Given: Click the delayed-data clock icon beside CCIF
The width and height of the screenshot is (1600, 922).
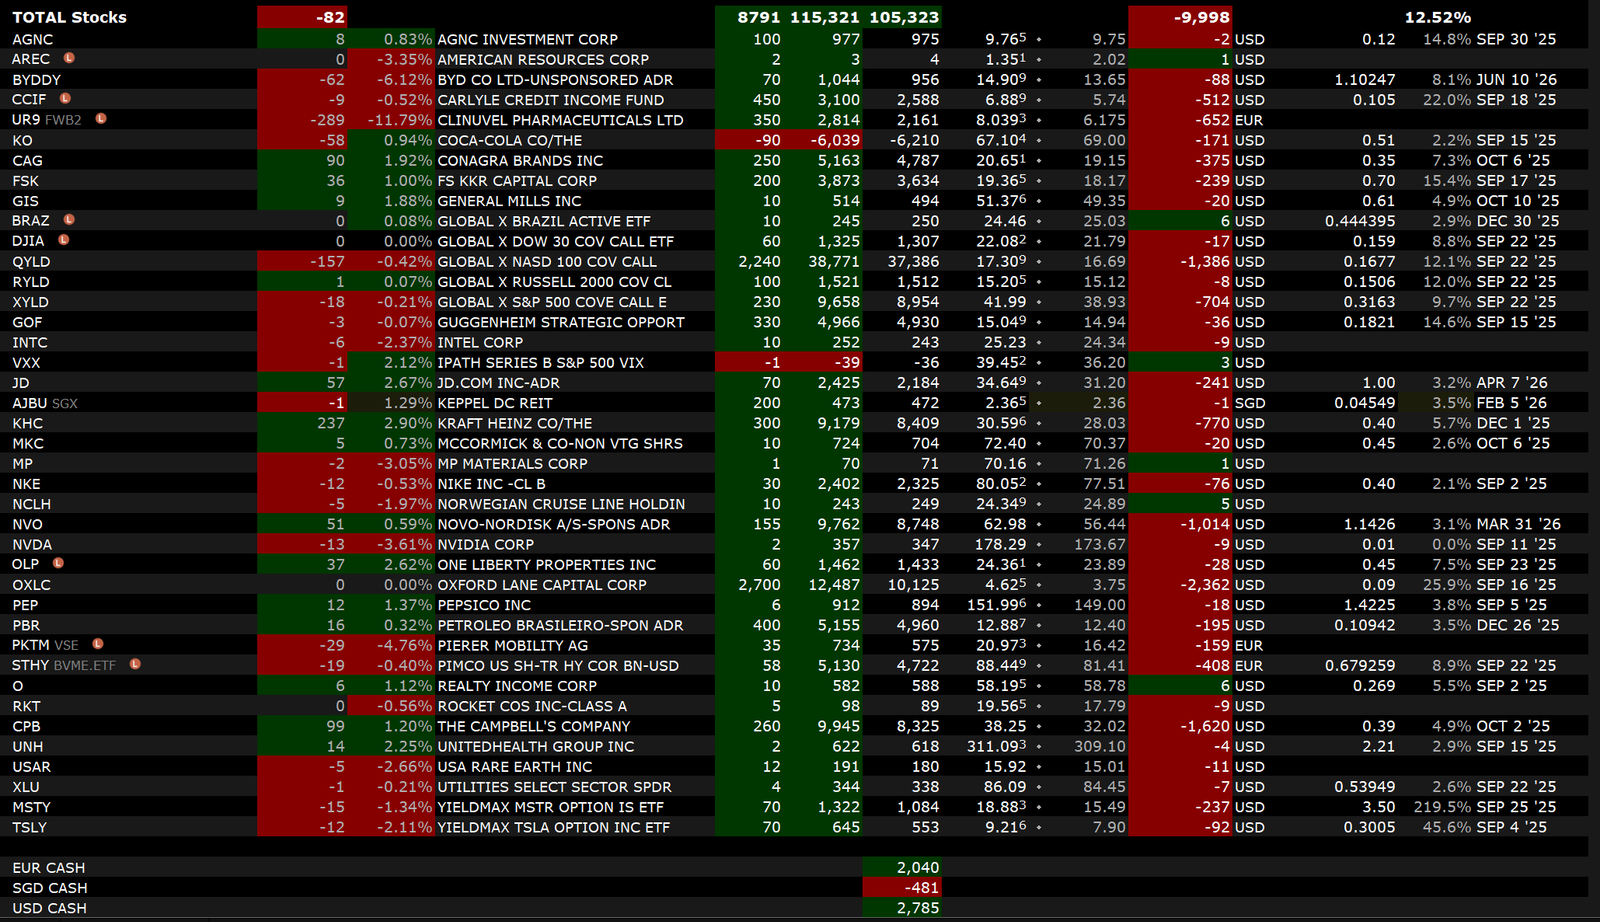Looking at the screenshot, I should pyautogui.click(x=65, y=99).
